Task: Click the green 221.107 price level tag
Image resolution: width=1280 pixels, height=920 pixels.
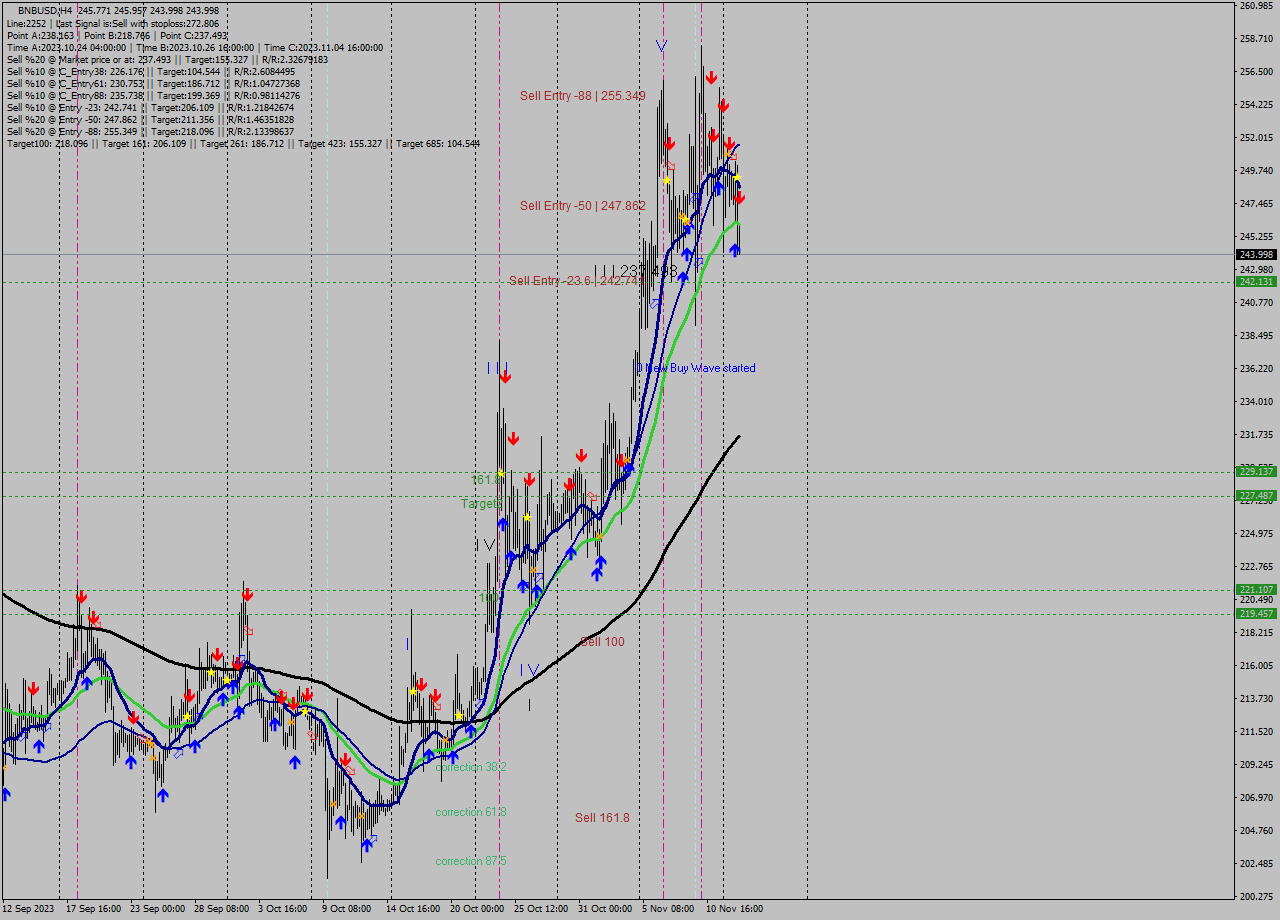Action: tap(1257, 590)
